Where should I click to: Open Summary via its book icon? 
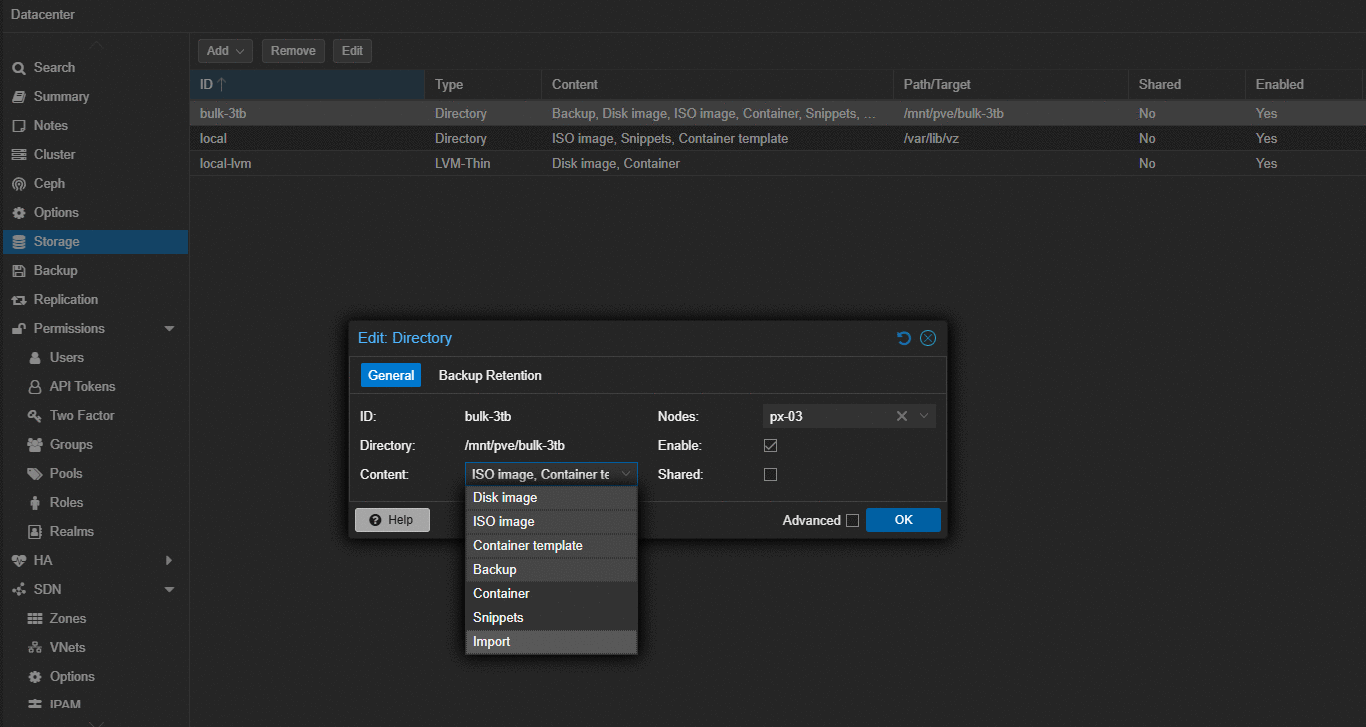tap(18, 97)
